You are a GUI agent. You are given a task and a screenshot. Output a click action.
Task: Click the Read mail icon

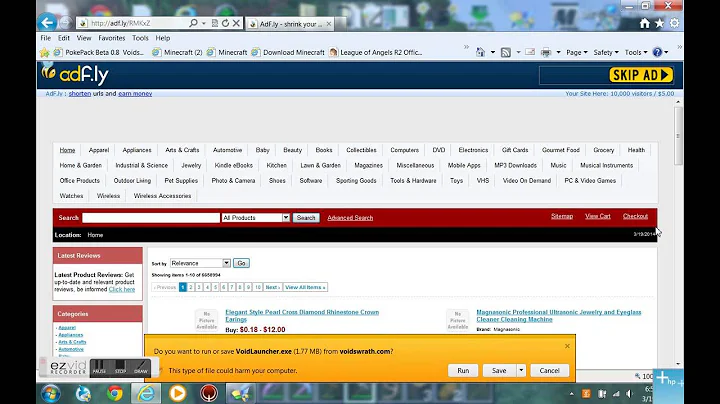530,52
